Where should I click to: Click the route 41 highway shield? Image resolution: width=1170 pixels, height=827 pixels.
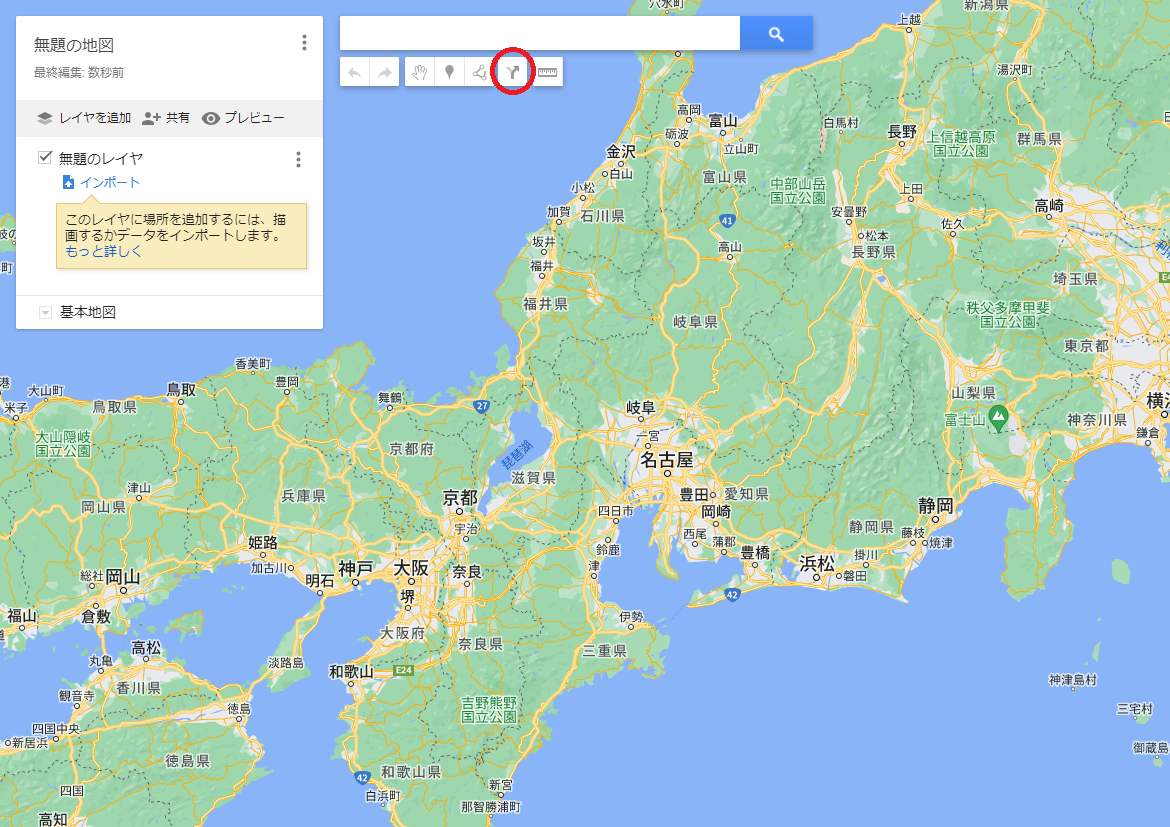728,221
